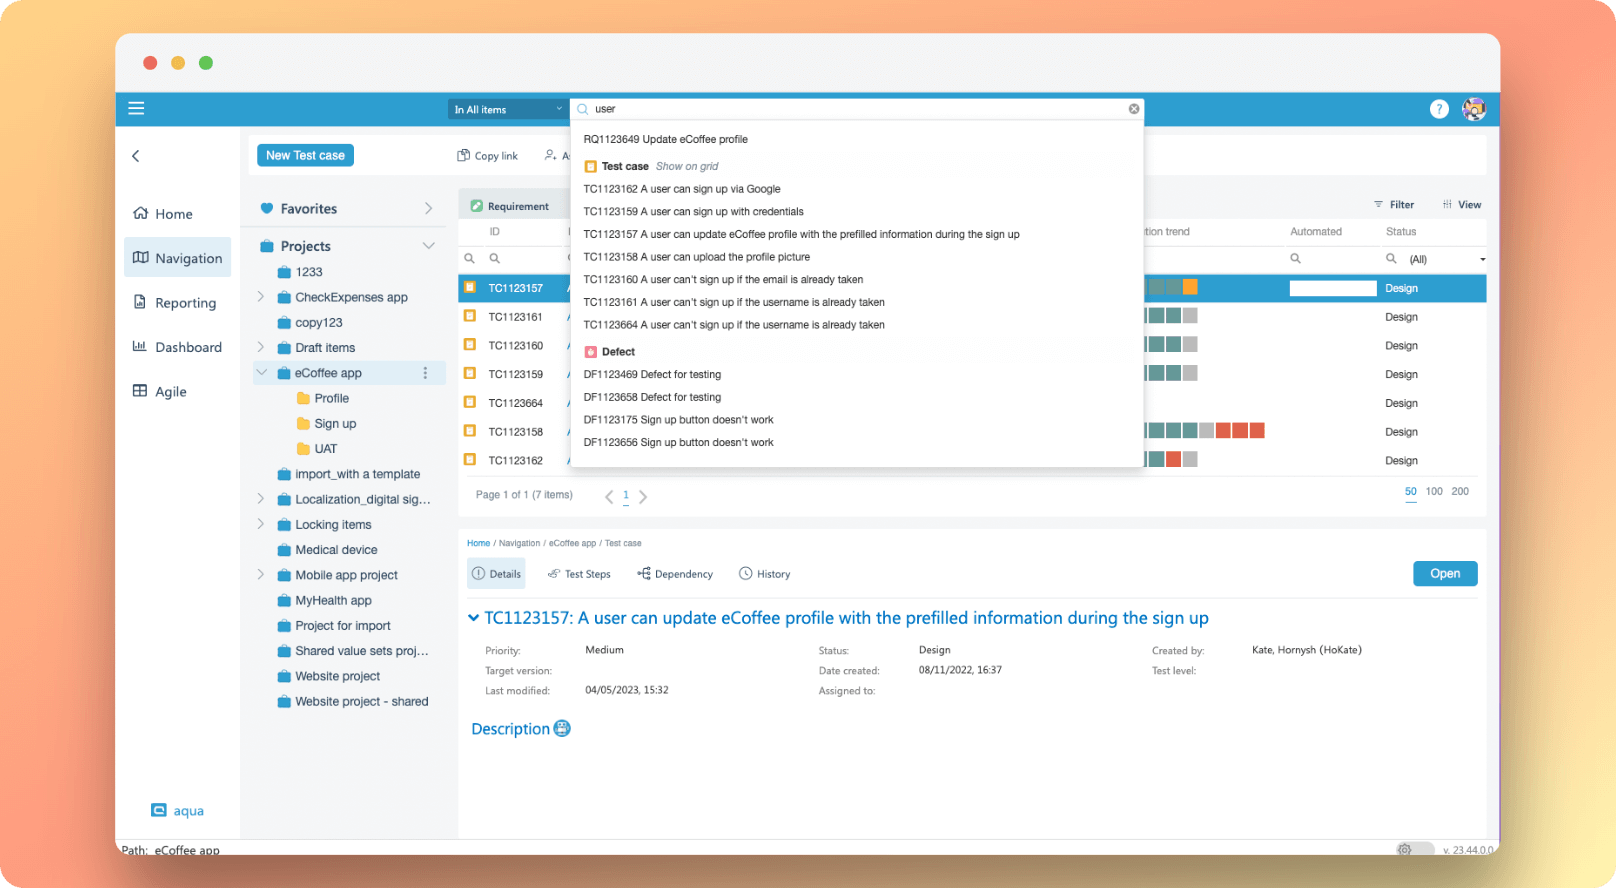Open the Dashboard section
1616x888 pixels.
[178, 347]
